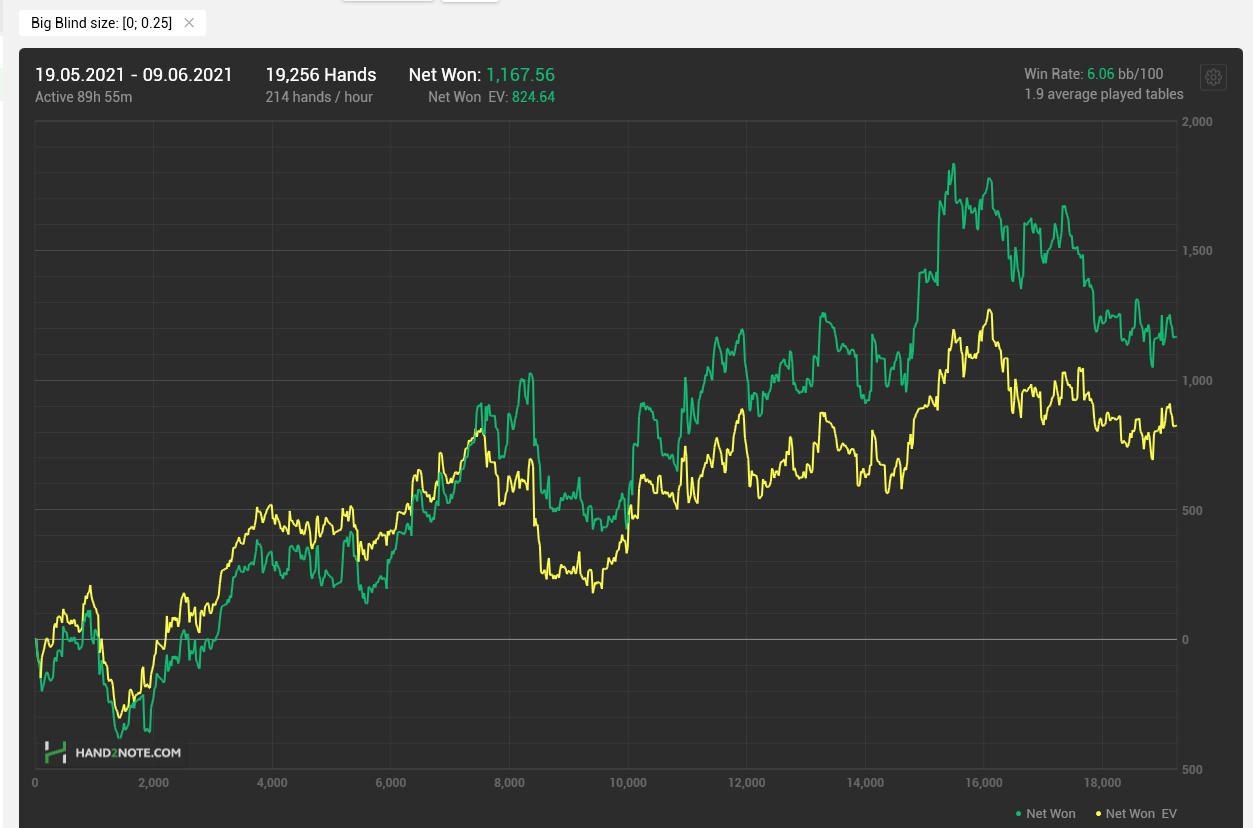Click the Active 89h 55m duration

point(84,97)
